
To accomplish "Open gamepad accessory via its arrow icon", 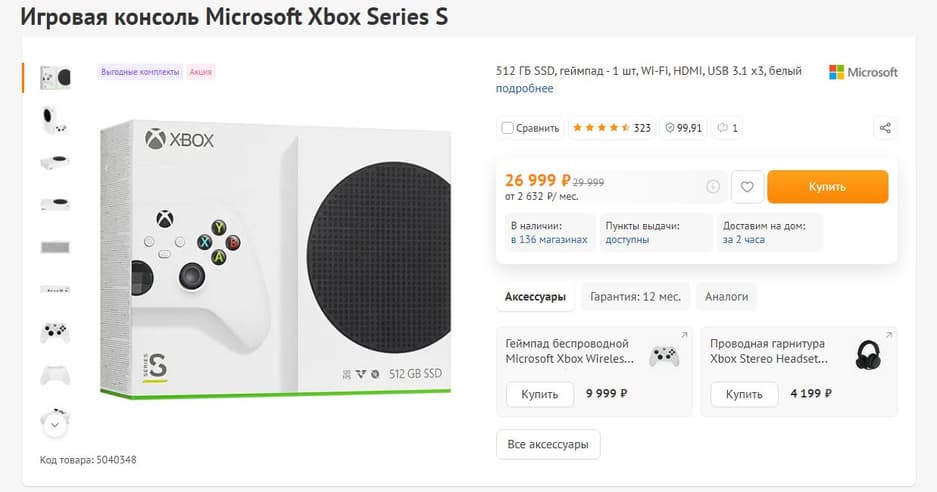I will pyautogui.click(x=684, y=335).
